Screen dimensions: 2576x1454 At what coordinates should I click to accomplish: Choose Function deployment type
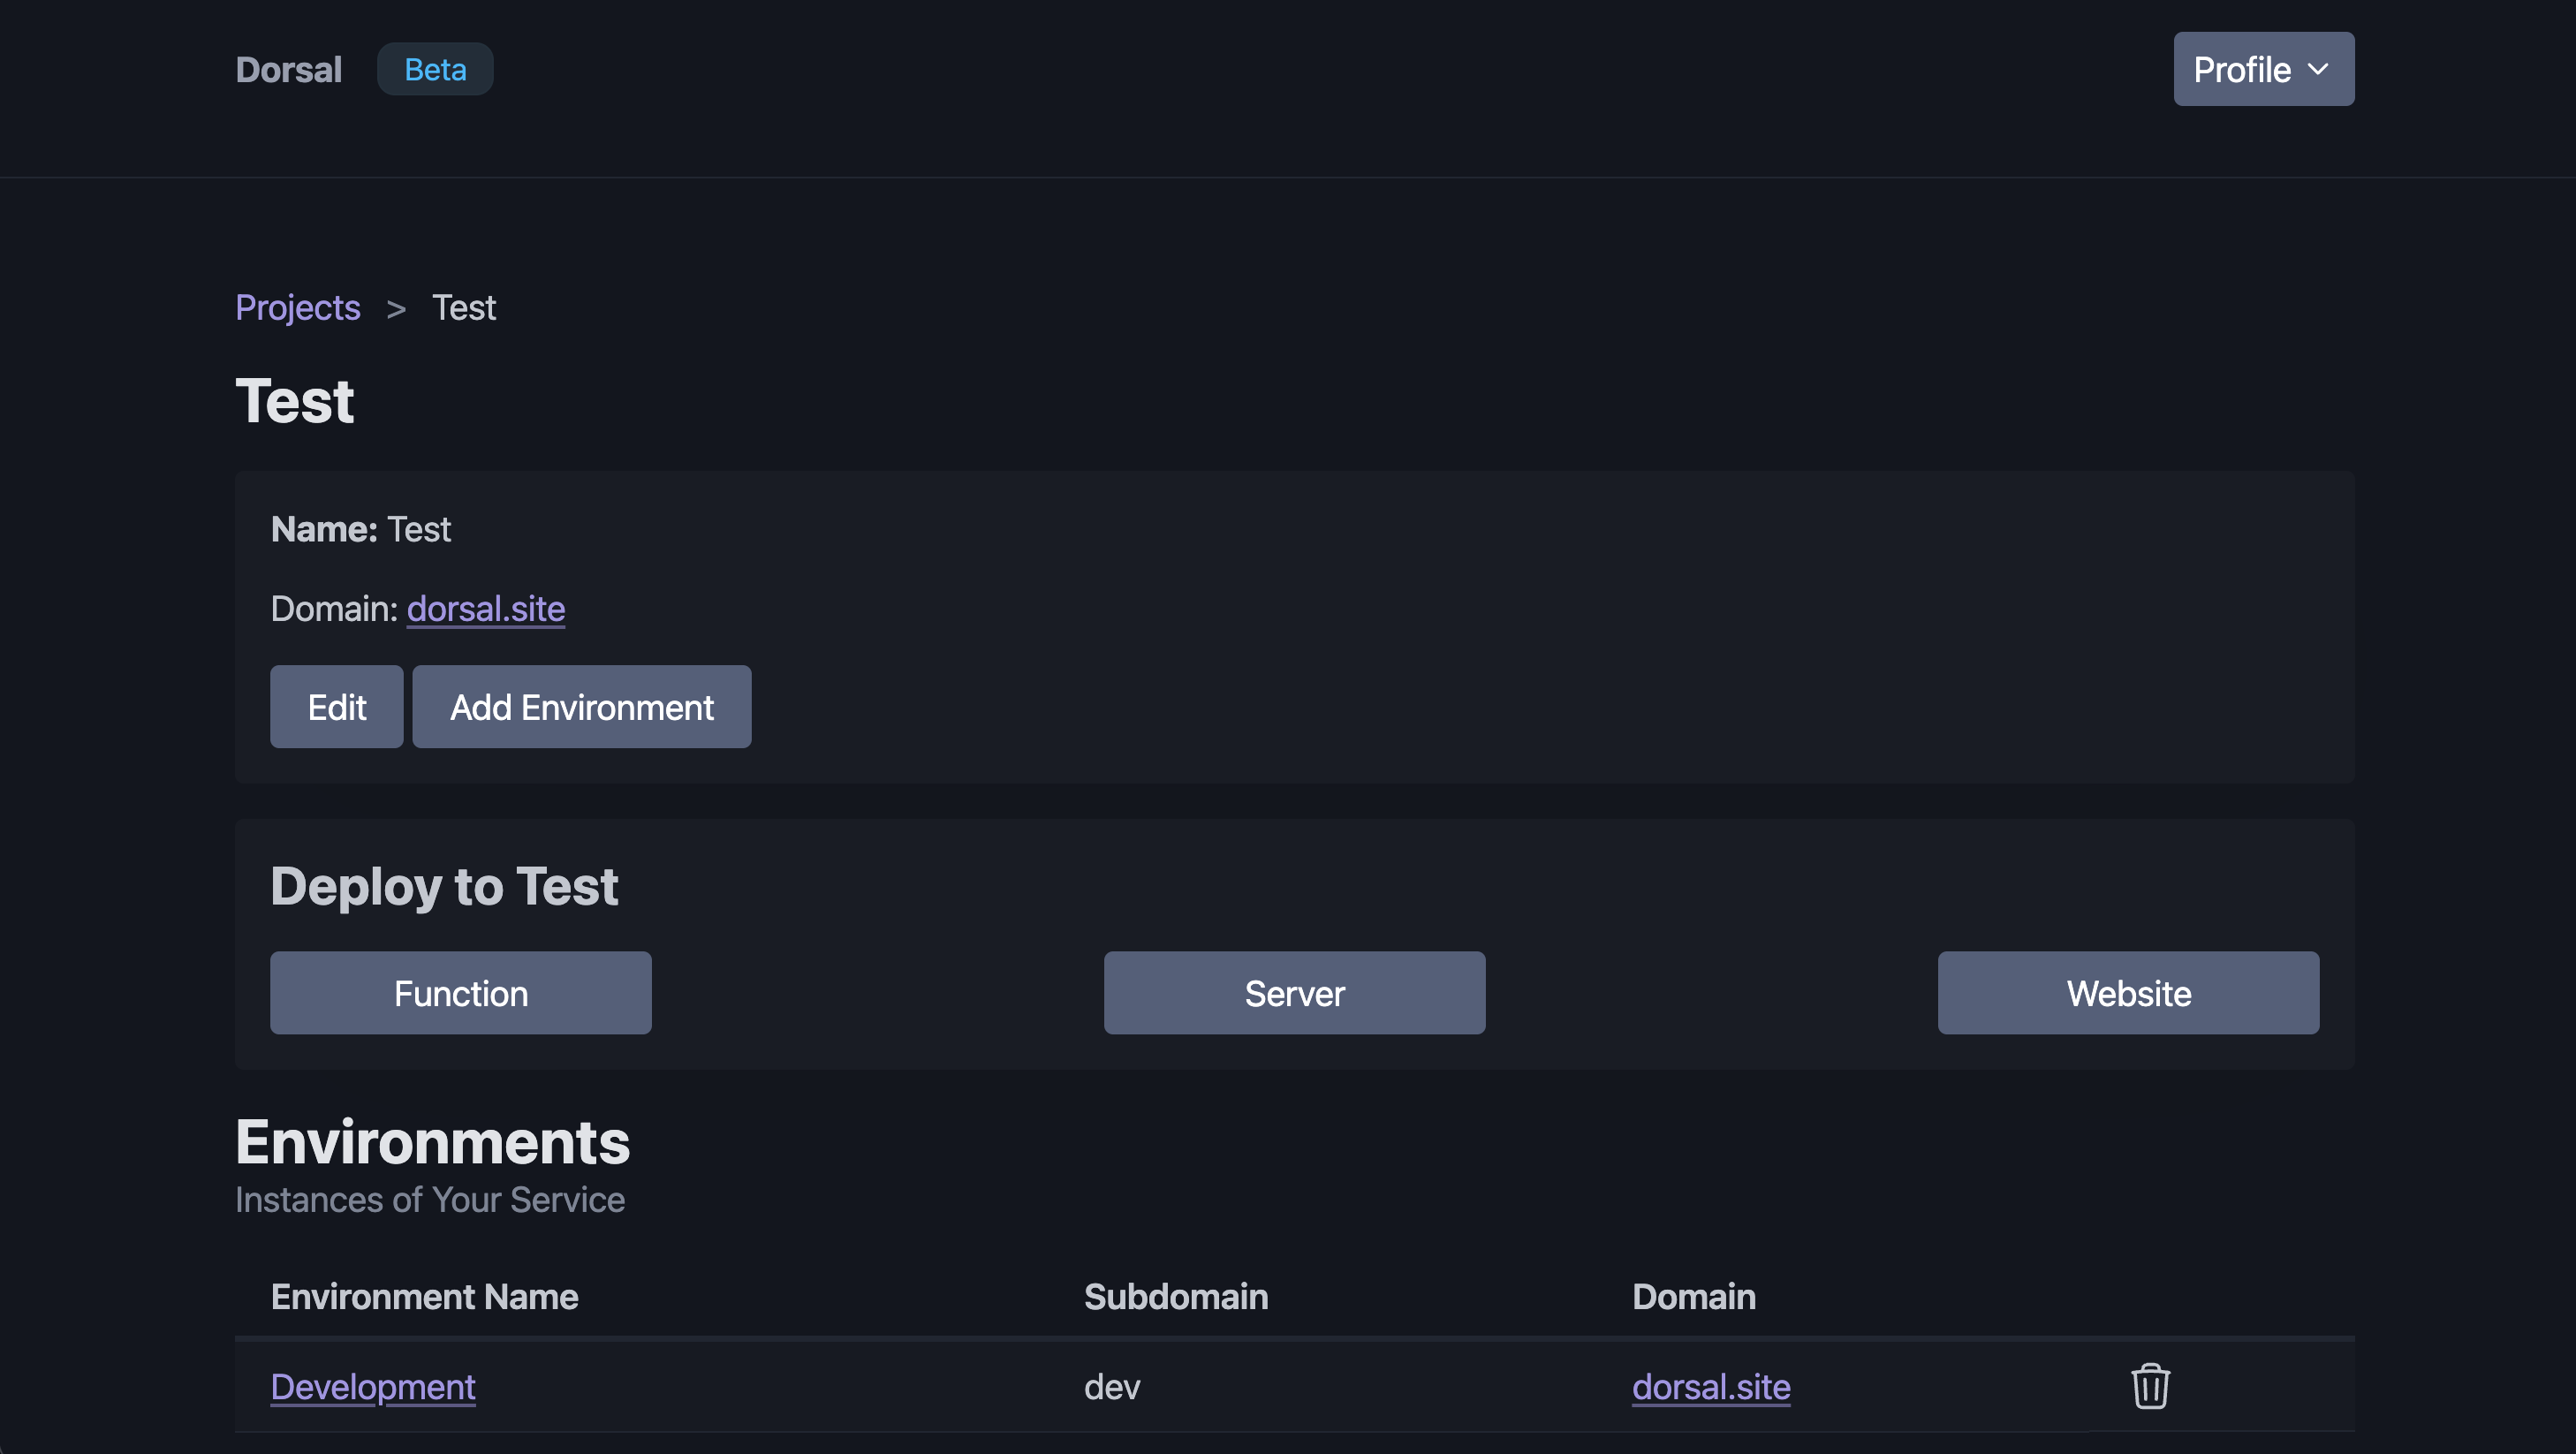point(460,993)
